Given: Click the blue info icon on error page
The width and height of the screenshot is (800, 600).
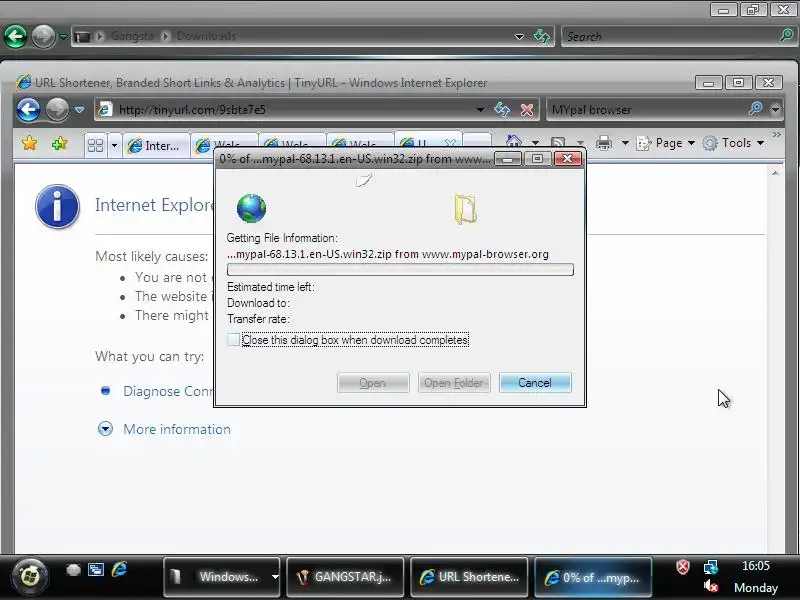Looking at the screenshot, I should click(57, 206).
